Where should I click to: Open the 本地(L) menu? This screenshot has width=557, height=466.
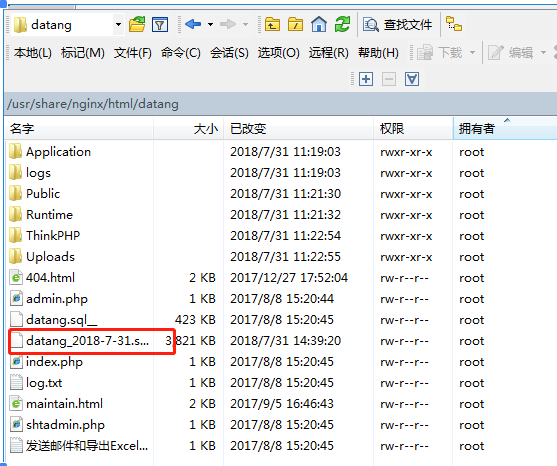pyautogui.click(x=33, y=53)
